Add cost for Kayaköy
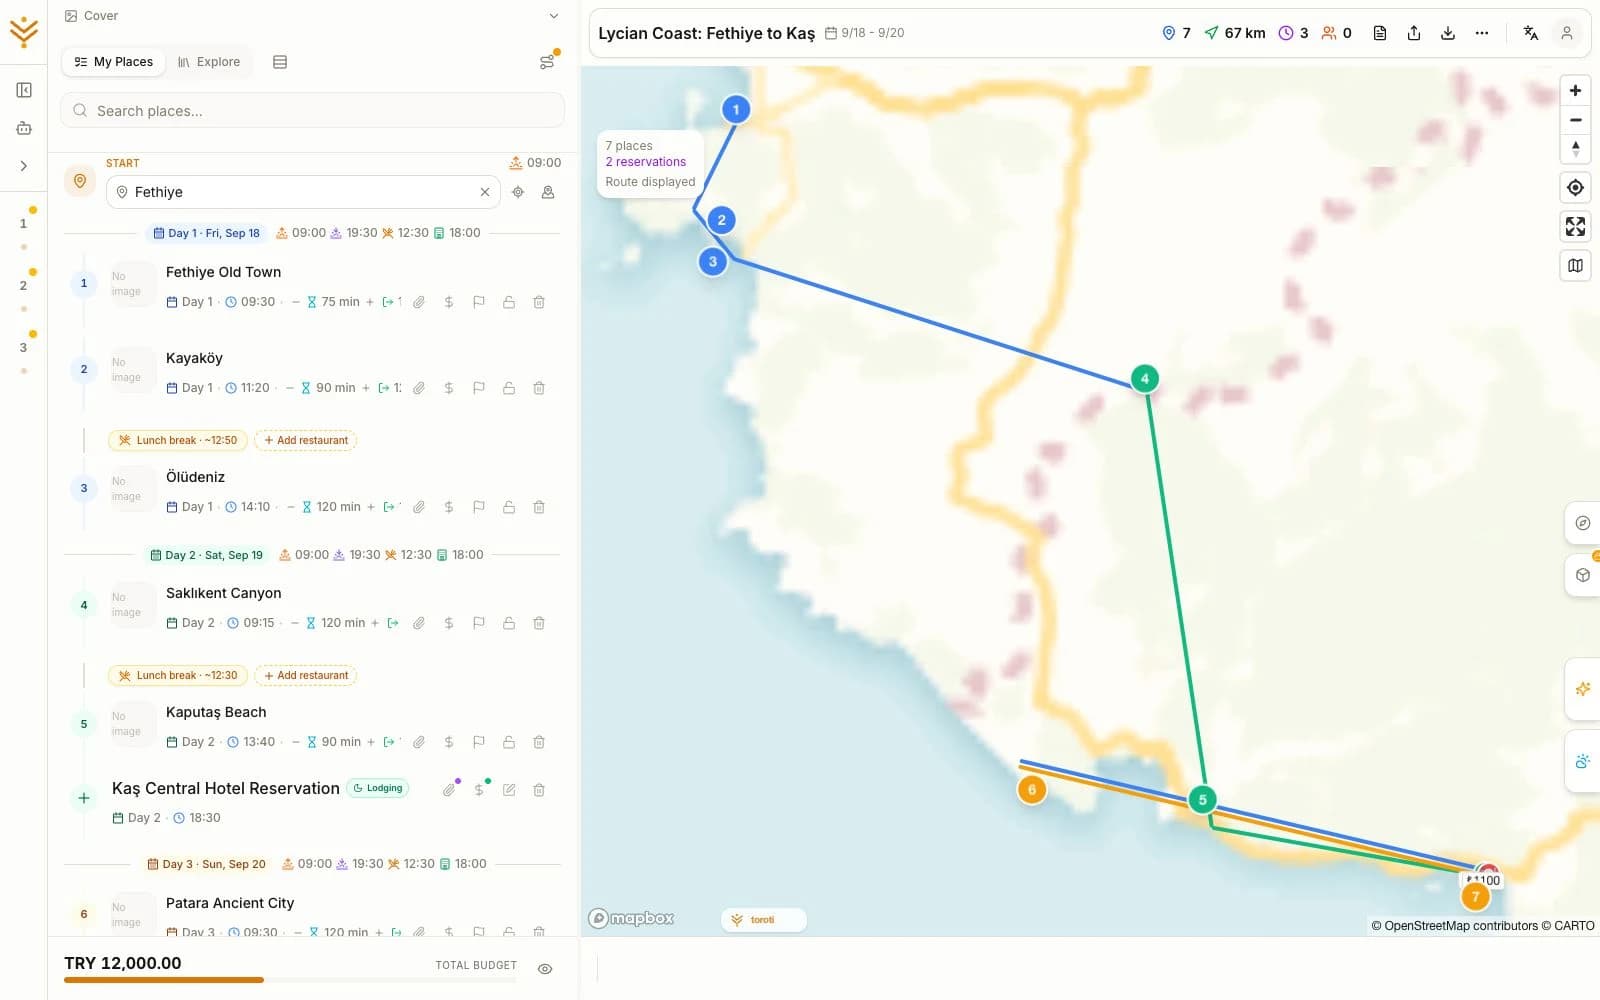1600x1000 pixels. (449, 388)
